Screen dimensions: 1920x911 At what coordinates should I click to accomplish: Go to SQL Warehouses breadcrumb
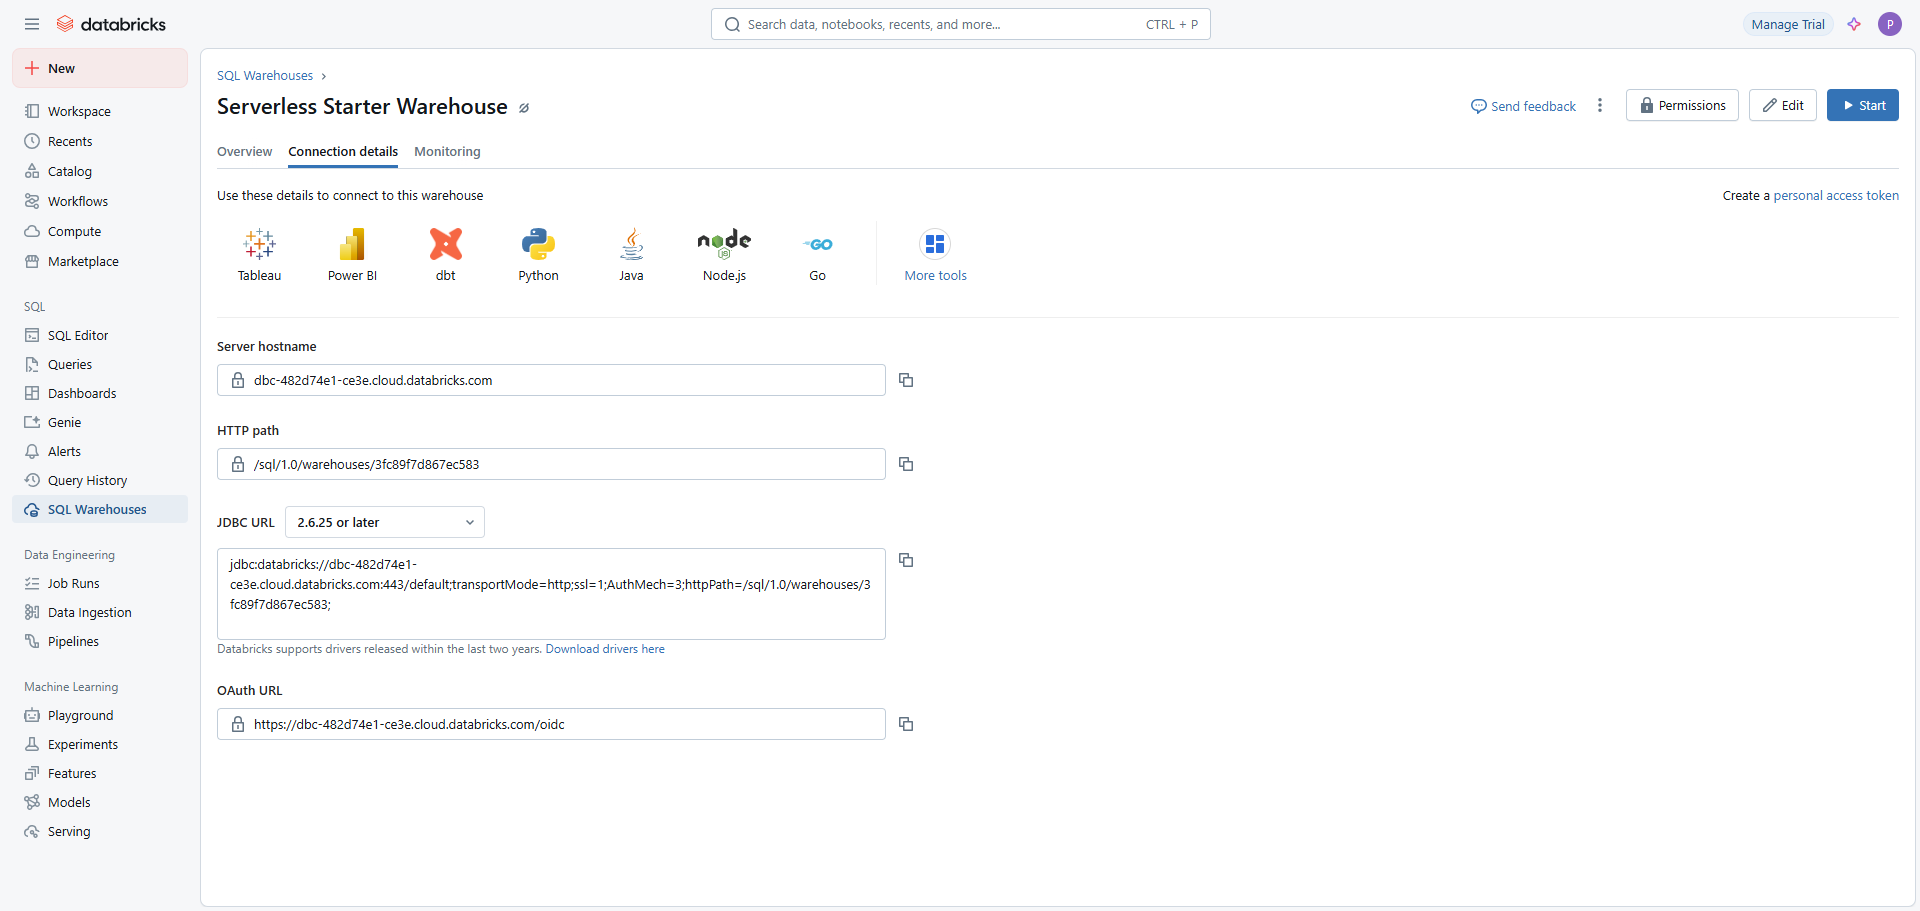coord(265,76)
